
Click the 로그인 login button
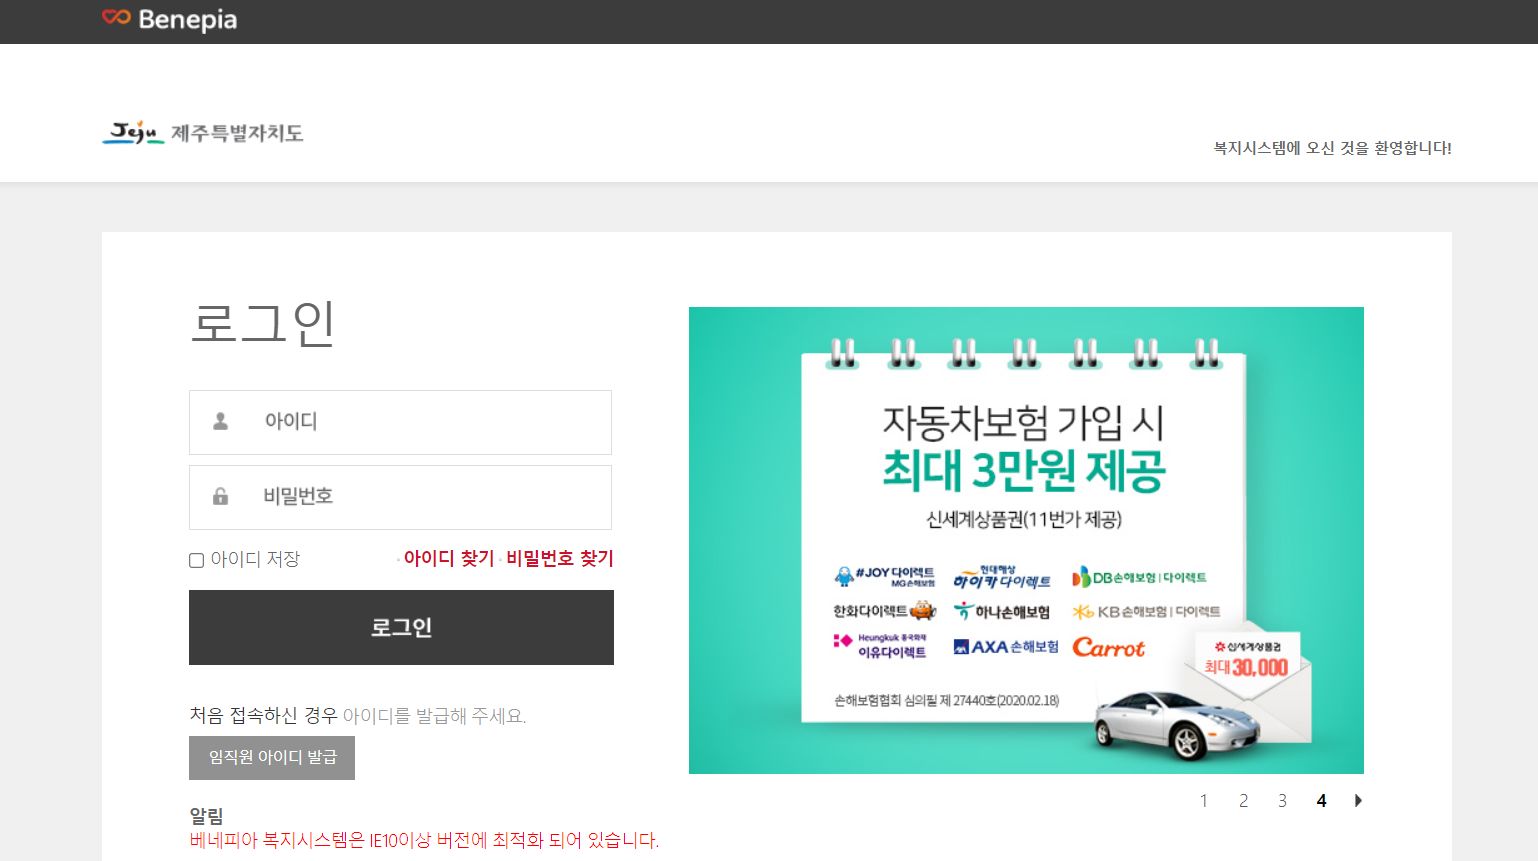401,627
